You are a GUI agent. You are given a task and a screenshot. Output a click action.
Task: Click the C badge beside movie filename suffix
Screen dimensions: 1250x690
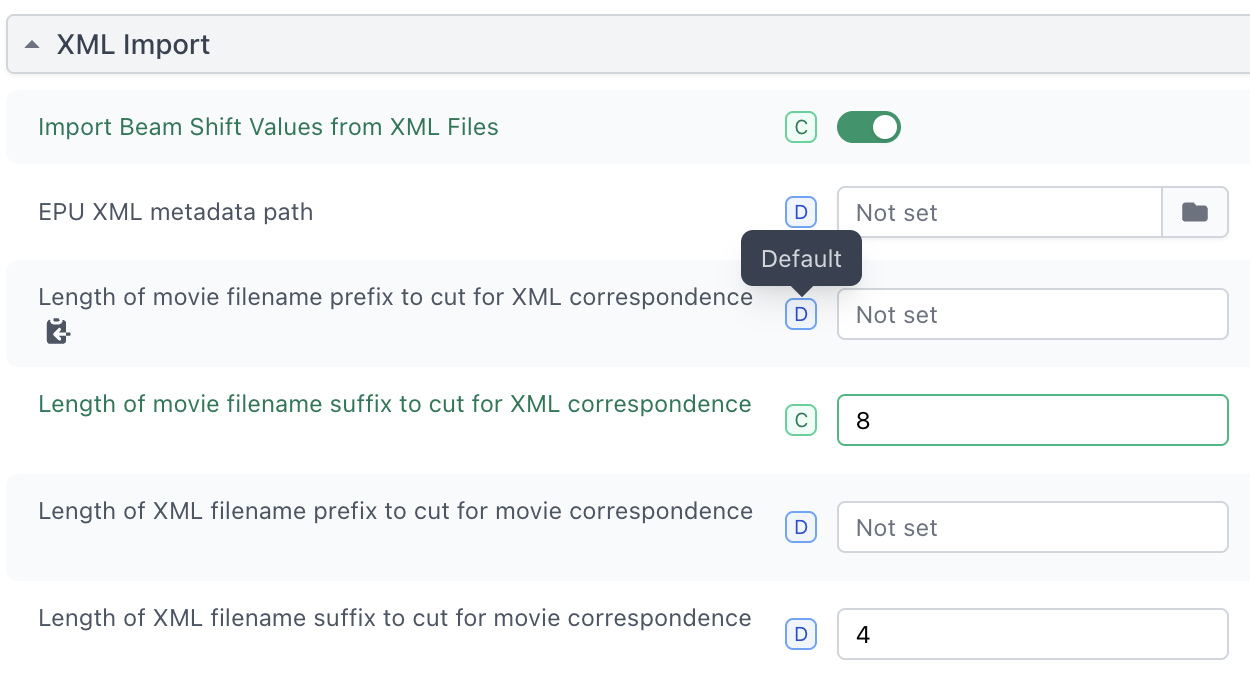pos(800,421)
